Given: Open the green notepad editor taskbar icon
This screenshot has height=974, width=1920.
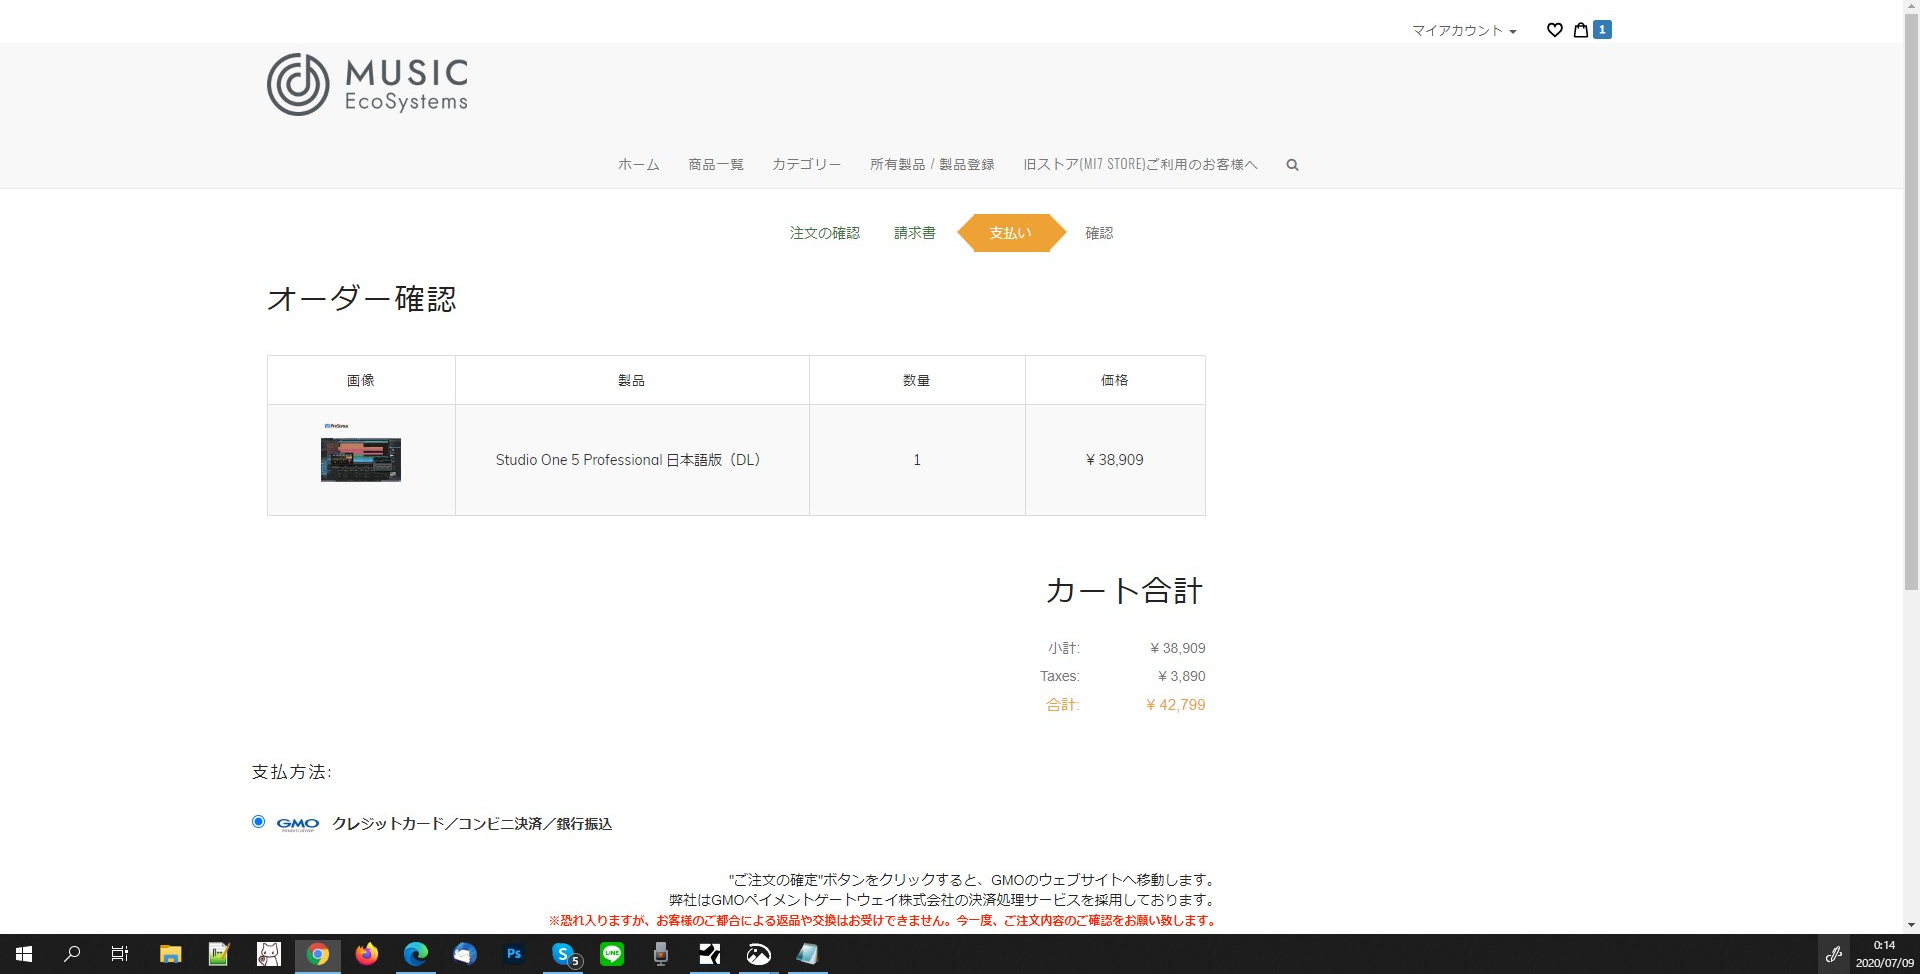Looking at the screenshot, I should click(219, 954).
